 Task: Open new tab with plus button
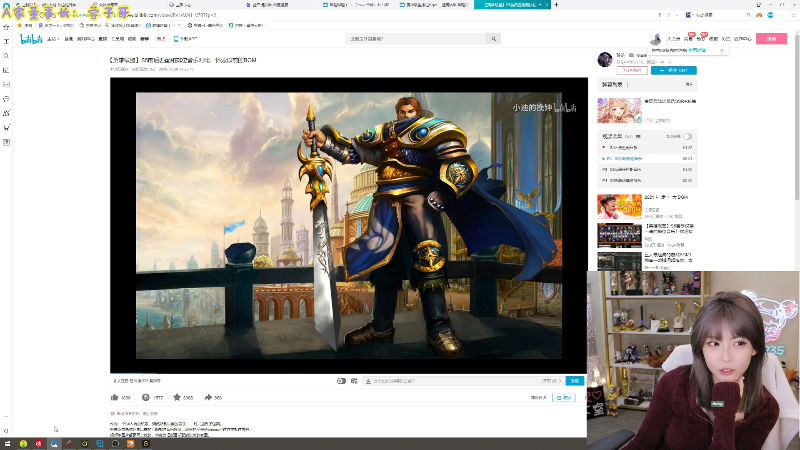point(556,5)
